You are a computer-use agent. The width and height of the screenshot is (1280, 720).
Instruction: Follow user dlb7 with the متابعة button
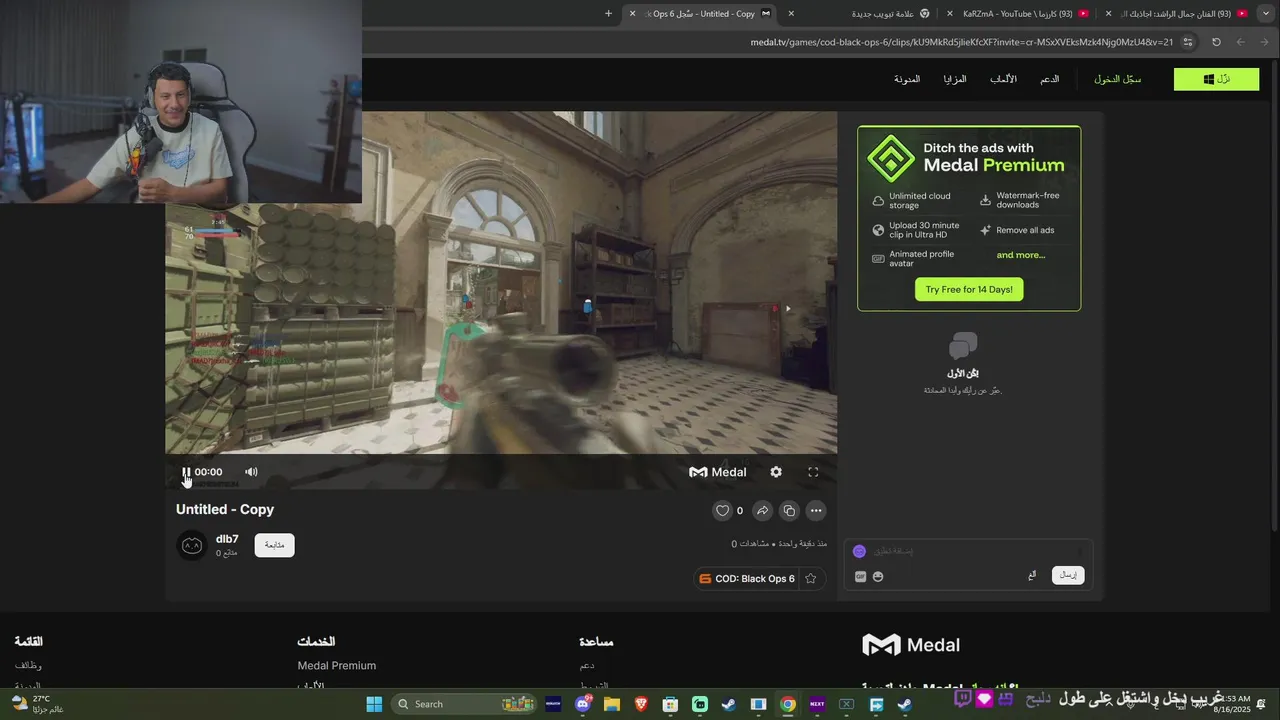tap(274, 545)
